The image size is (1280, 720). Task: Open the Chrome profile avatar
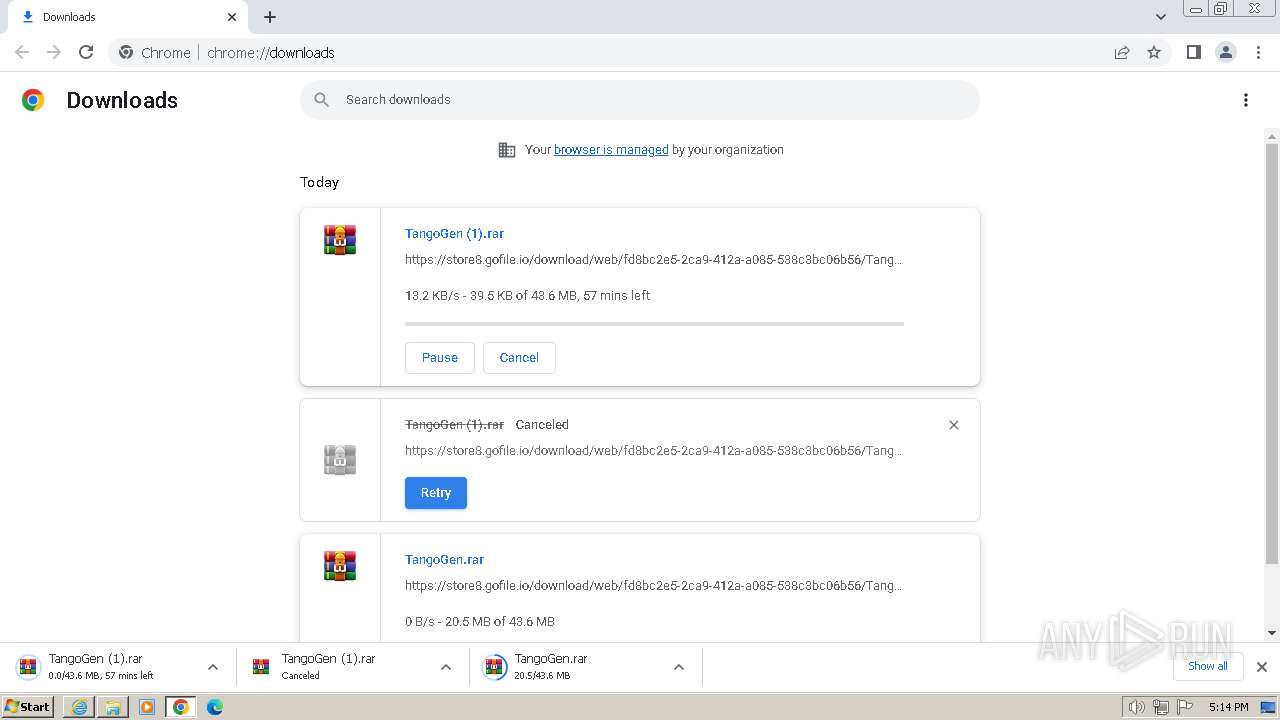click(x=1225, y=52)
